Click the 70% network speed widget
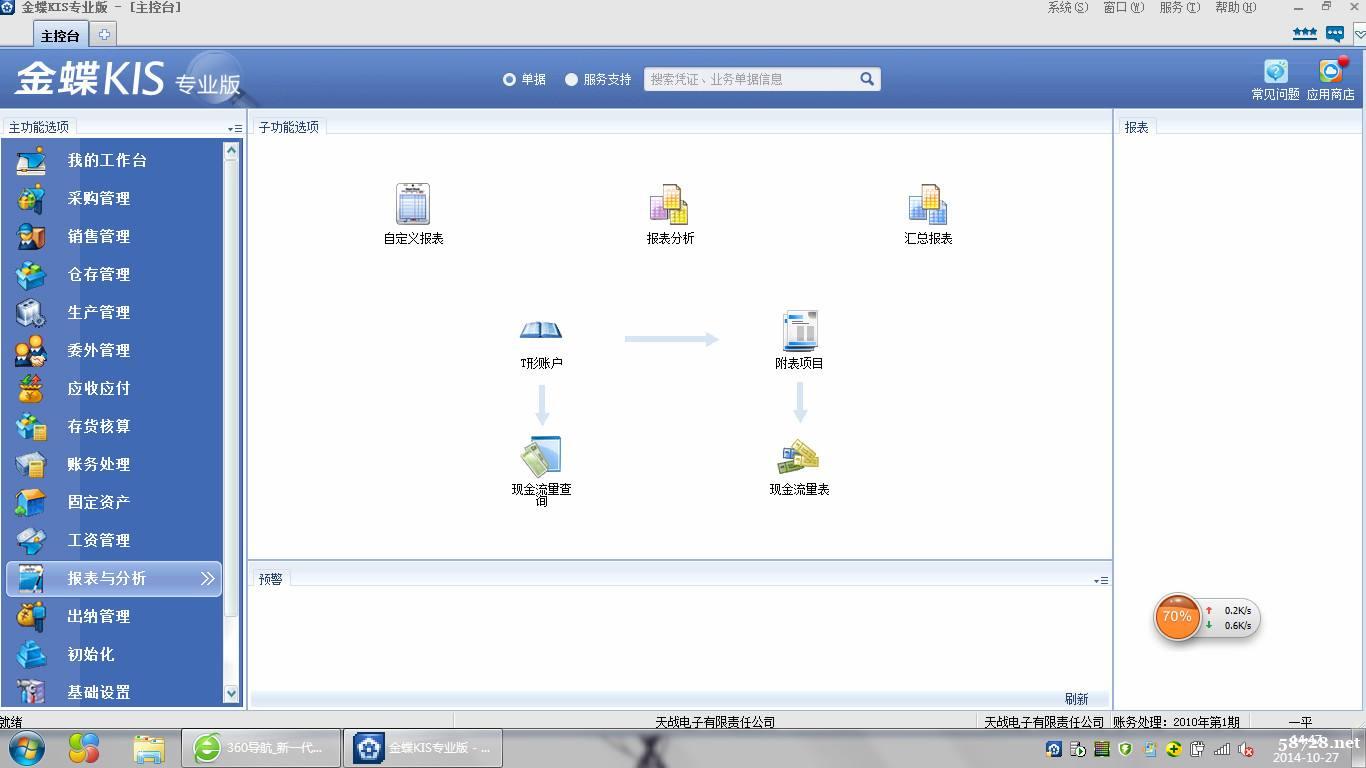 click(1176, 617)
